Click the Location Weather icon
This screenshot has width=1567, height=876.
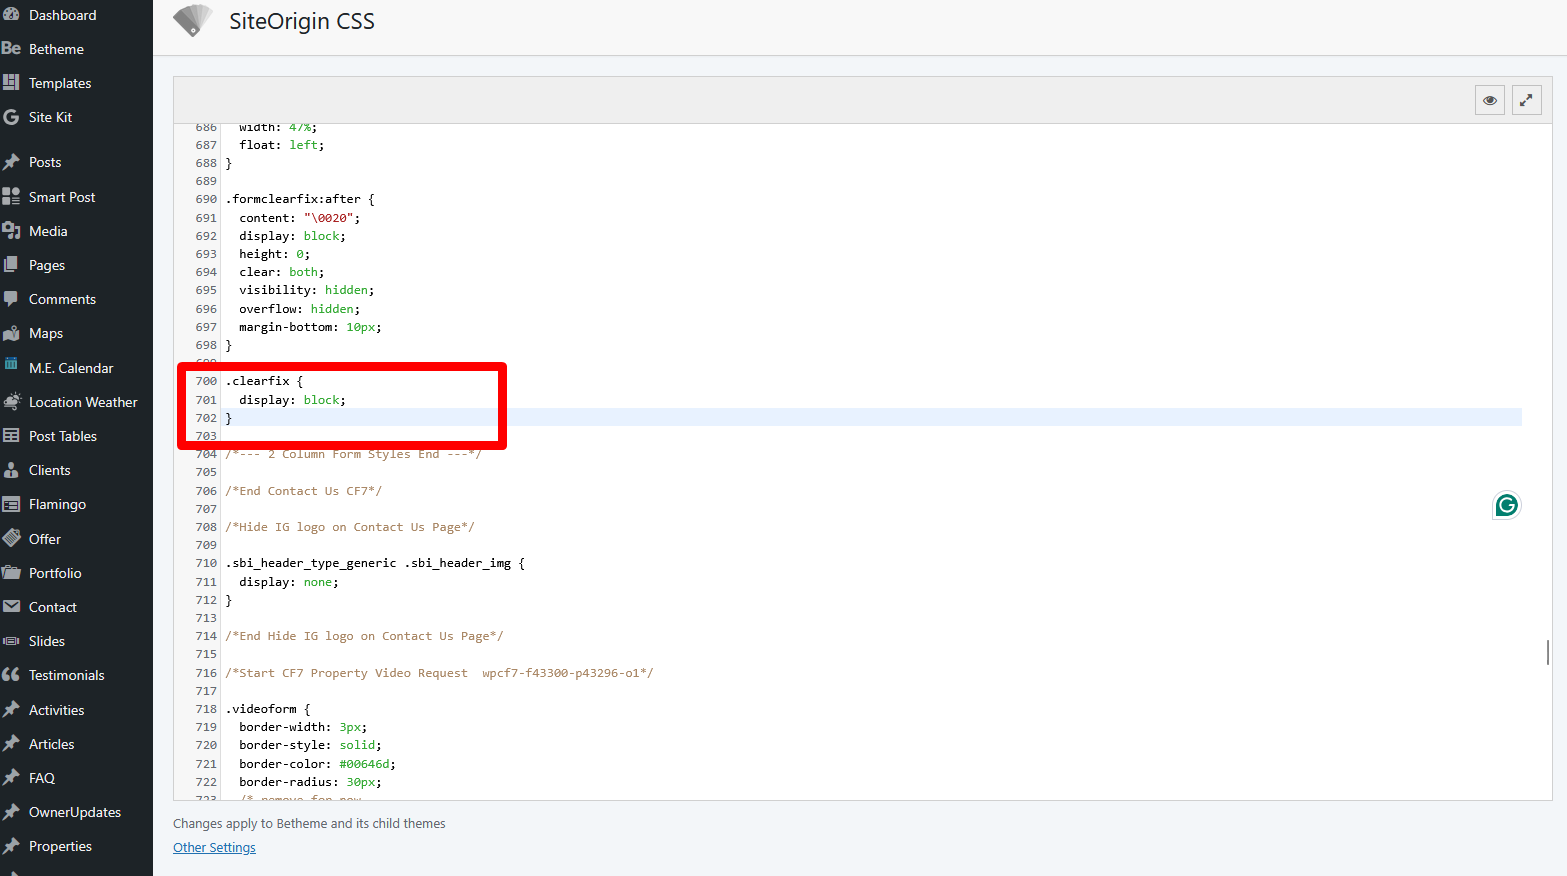coord(11,402)
